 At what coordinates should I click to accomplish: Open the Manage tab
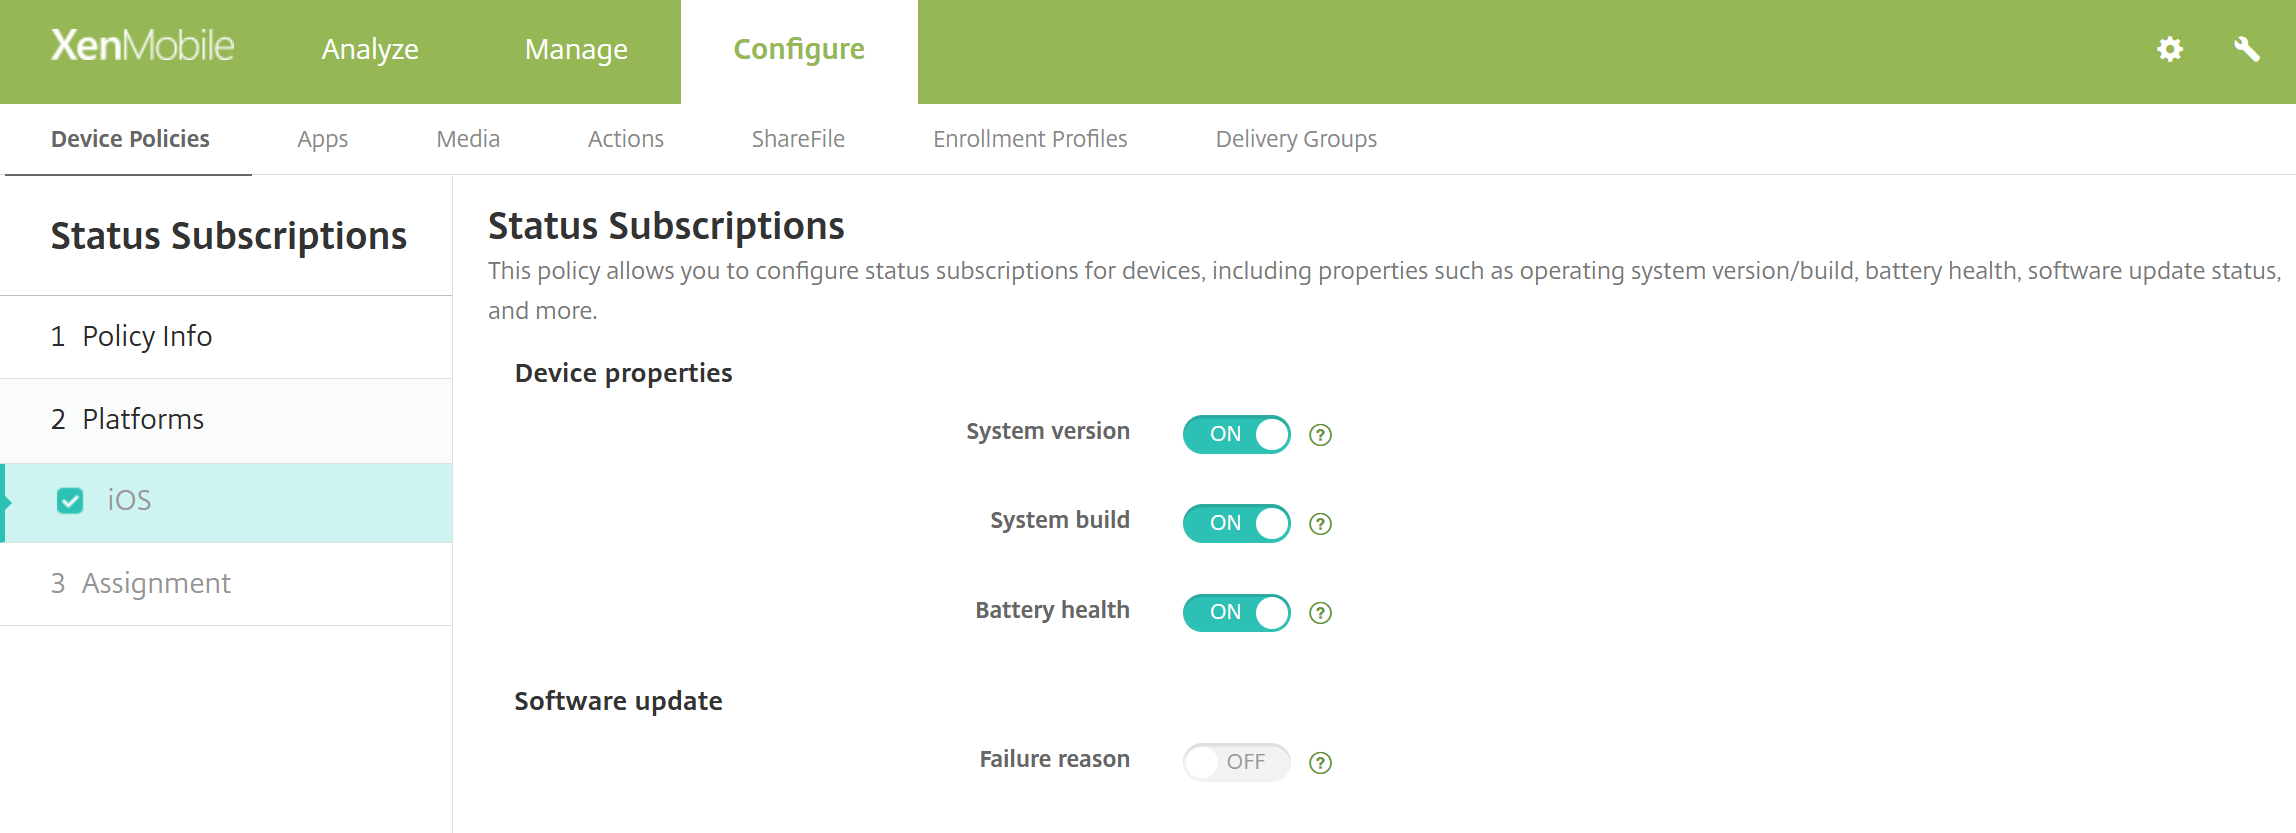pyautogui.click(x=576, y=49)
